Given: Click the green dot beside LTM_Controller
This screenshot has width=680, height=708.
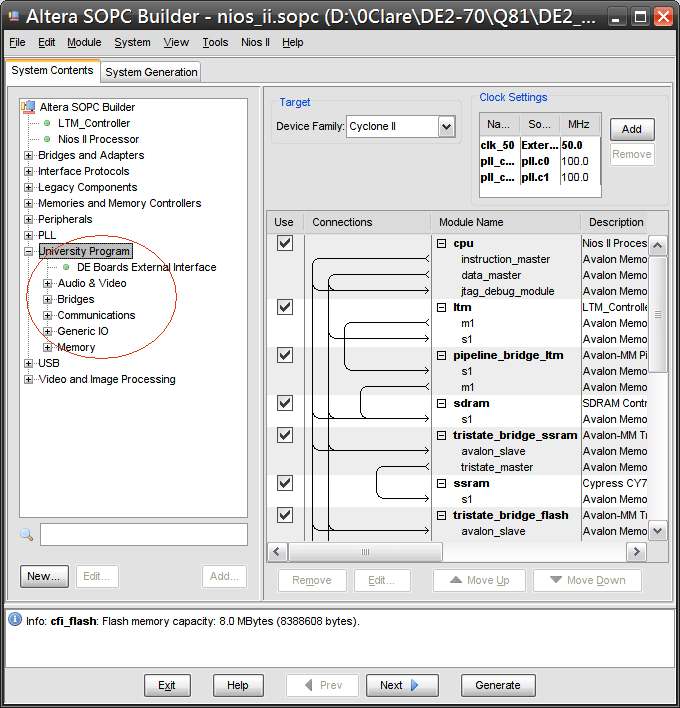Looking at the screenshot, I should pos(47,123).
